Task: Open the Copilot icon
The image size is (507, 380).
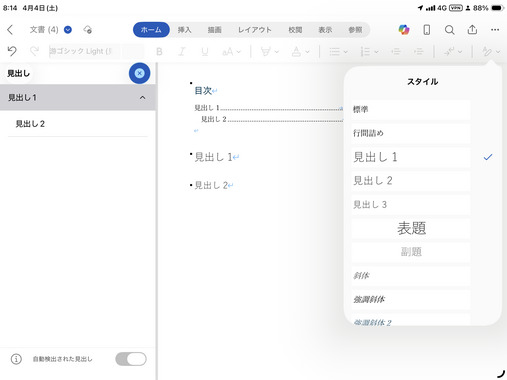Action: click(404, 30)
